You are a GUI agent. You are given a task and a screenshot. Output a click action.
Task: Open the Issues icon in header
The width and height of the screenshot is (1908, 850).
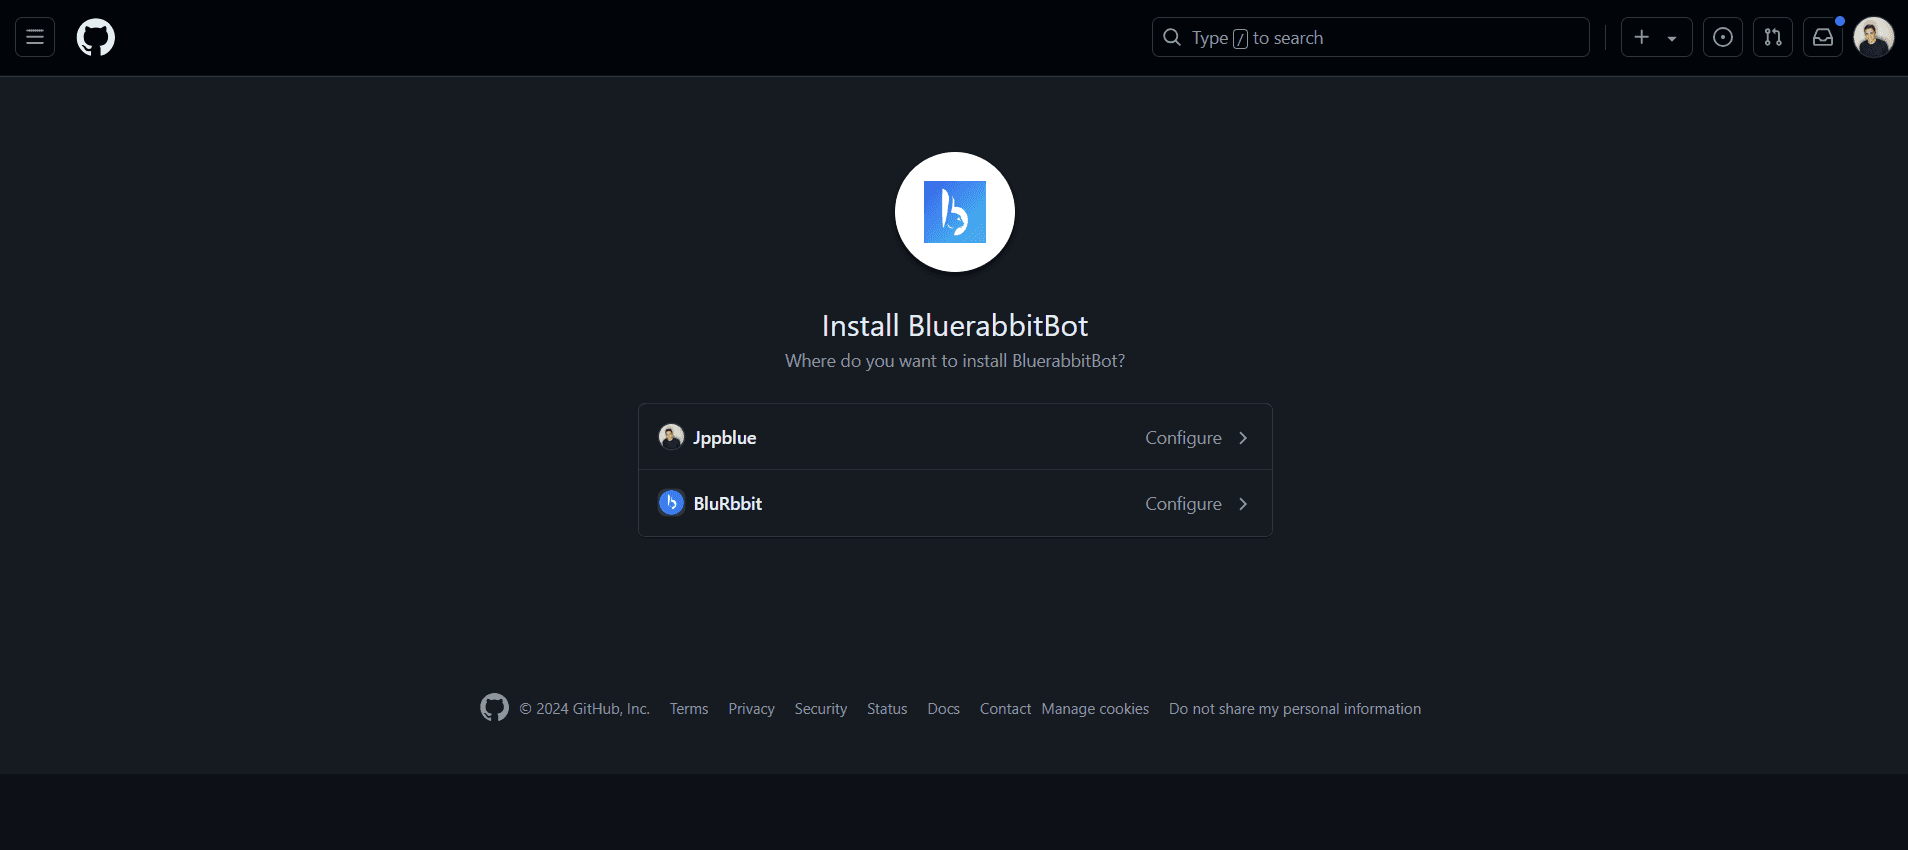(1722, 38)
